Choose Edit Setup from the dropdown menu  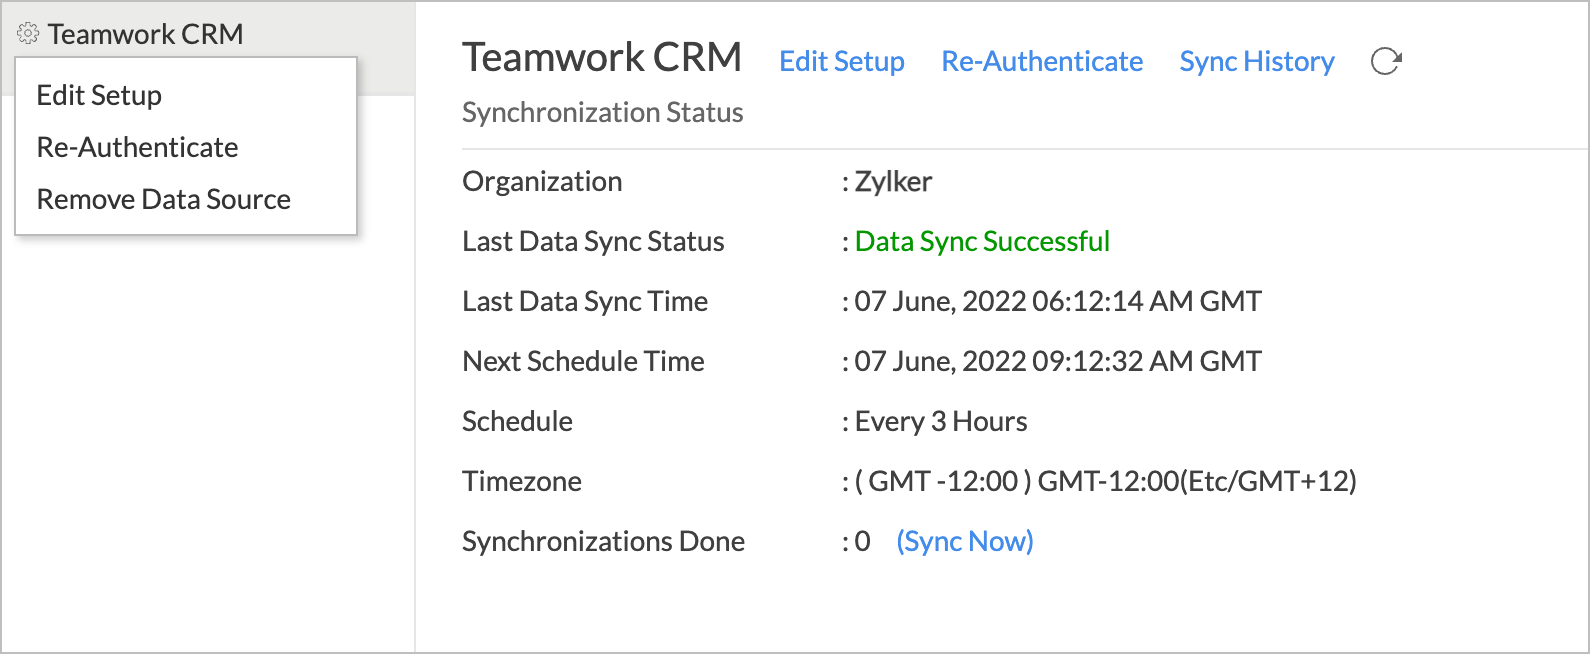99,95
